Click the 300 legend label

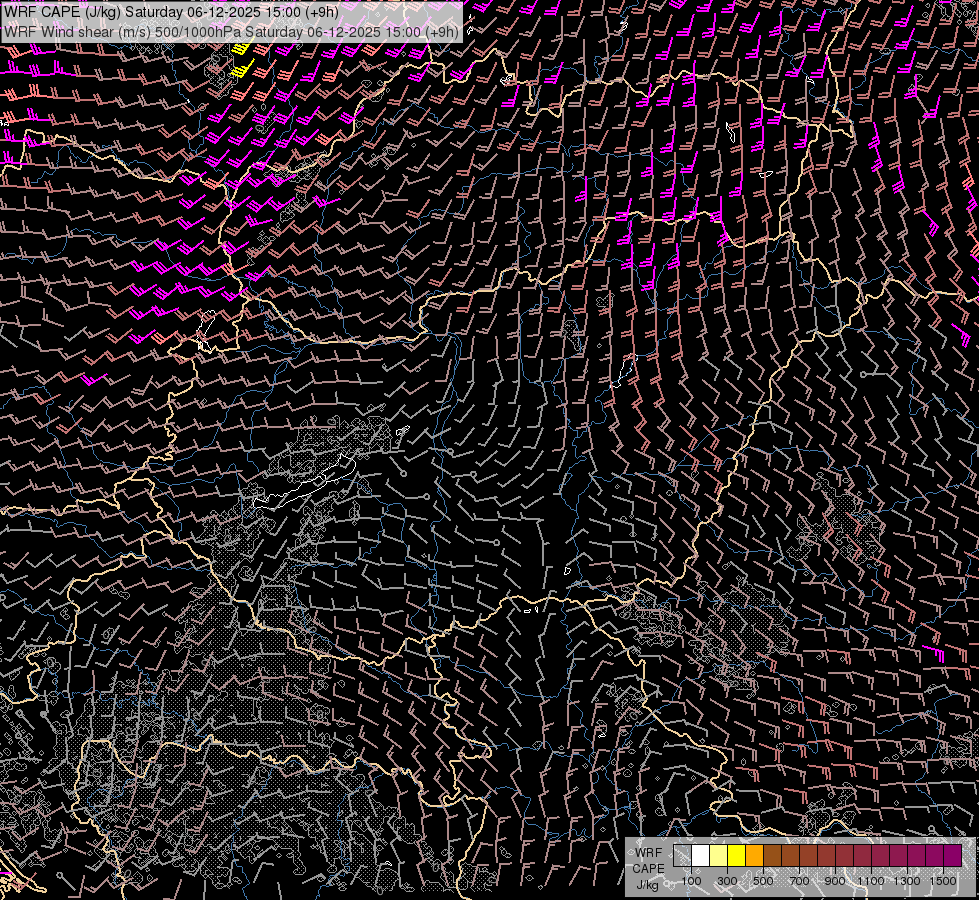click(727, 881)
